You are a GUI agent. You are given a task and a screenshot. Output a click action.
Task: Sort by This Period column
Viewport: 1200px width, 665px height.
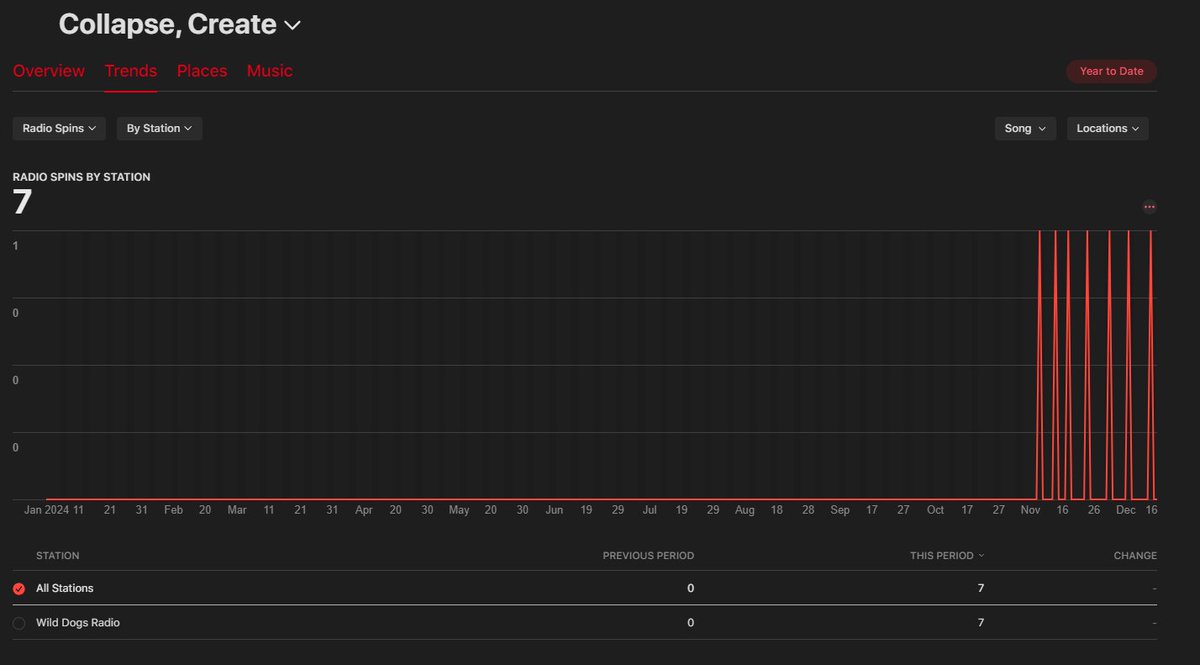946,556
